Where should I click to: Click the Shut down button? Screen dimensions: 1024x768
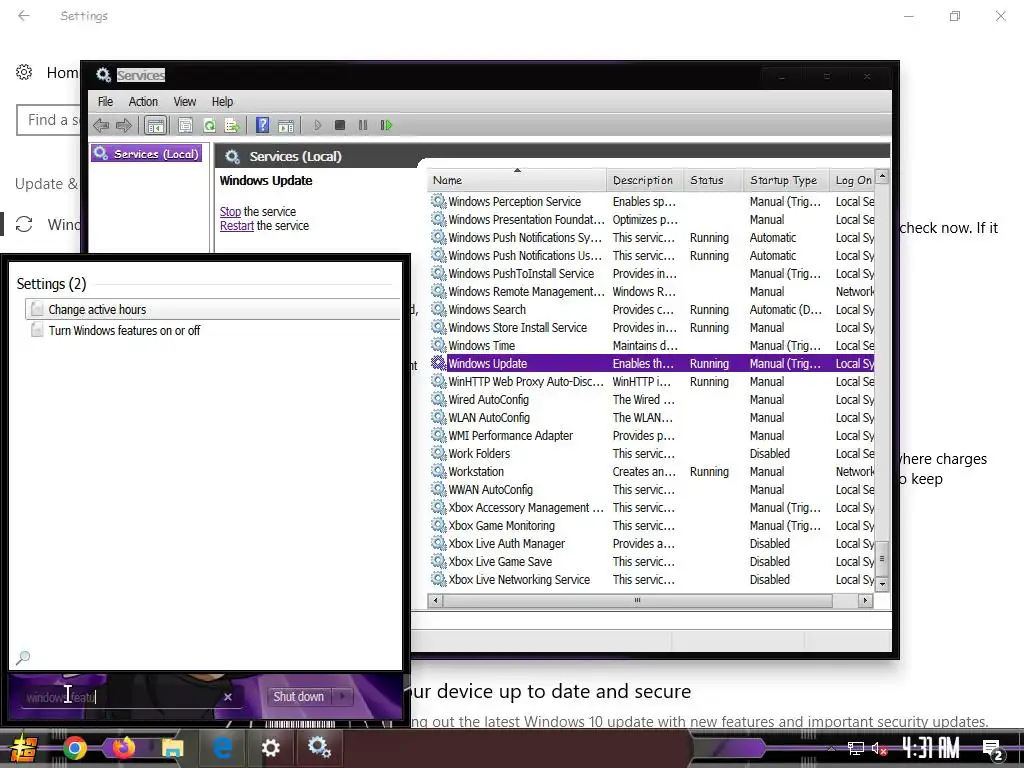[x=298, y=697]
